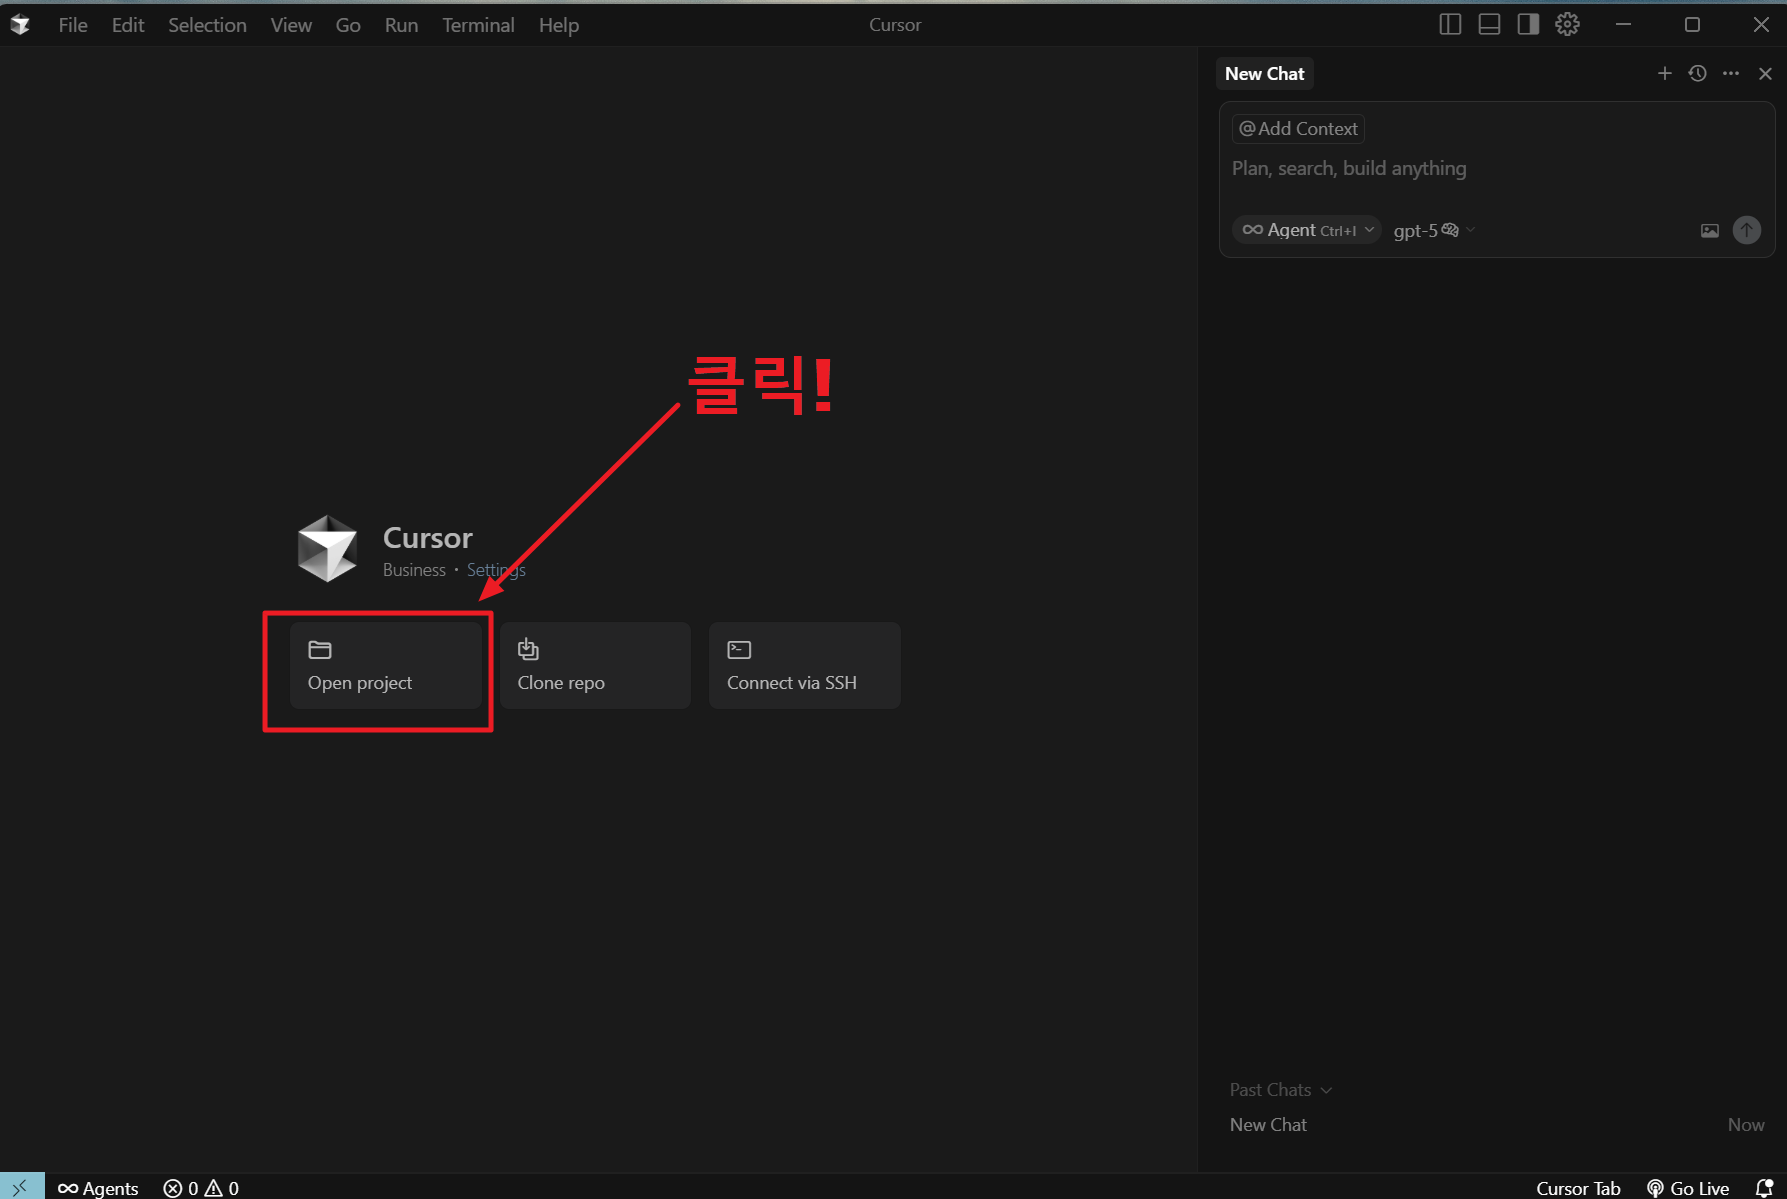Click Cursor Tab in the status bar
This screenshot has width=1787, height=1199.
(x=1578, y=1188)
